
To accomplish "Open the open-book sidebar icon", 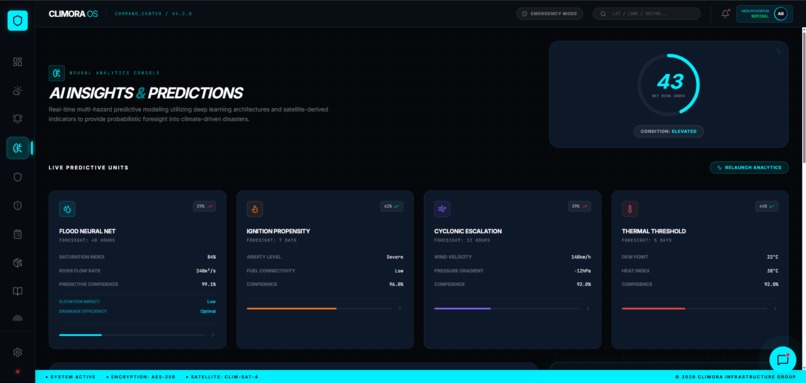I will point(17,291).
